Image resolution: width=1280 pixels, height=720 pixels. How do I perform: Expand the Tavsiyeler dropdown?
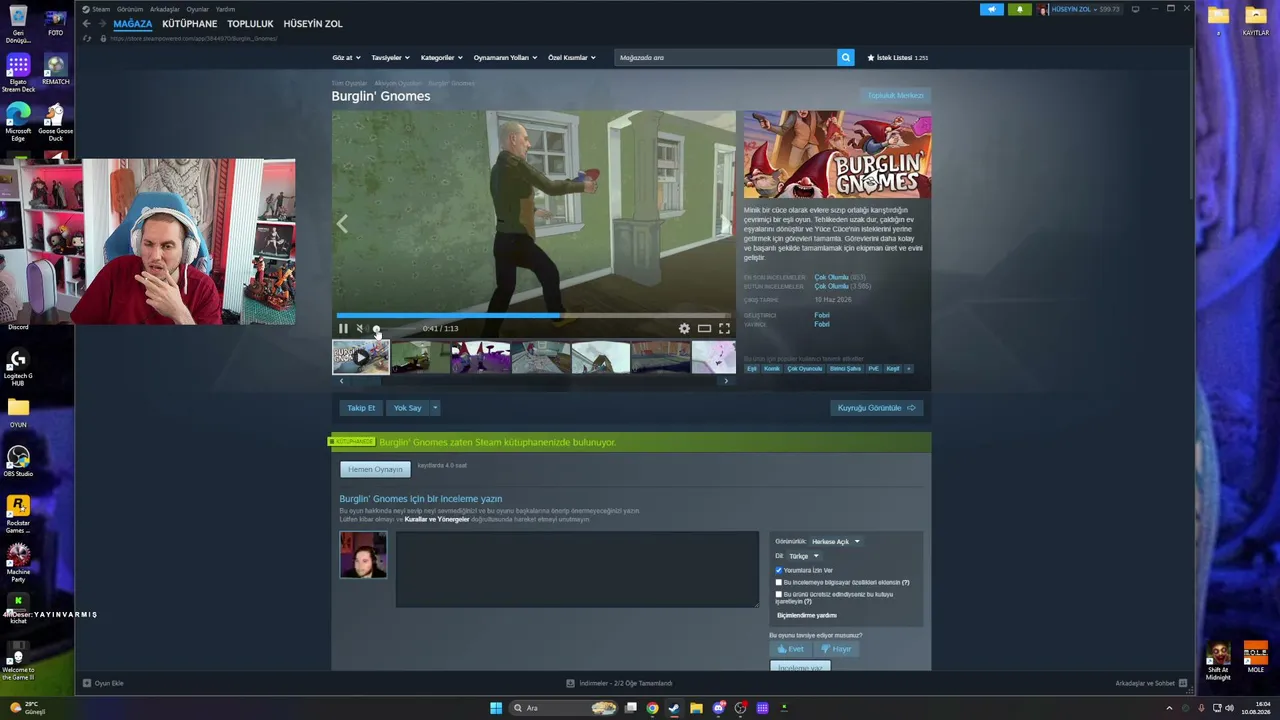point(390,58)
